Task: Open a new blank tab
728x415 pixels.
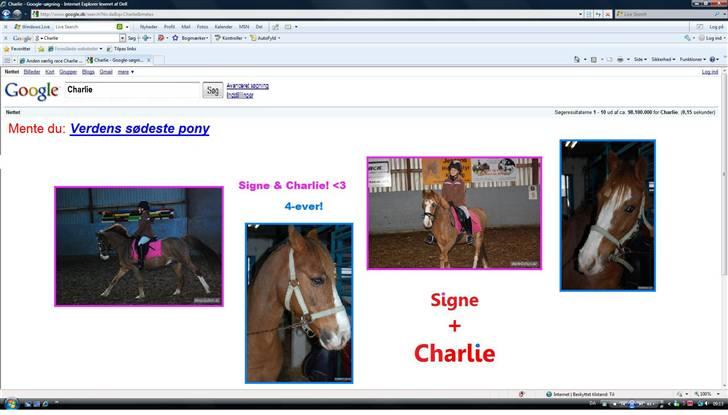Action: (x=159, y=60)
